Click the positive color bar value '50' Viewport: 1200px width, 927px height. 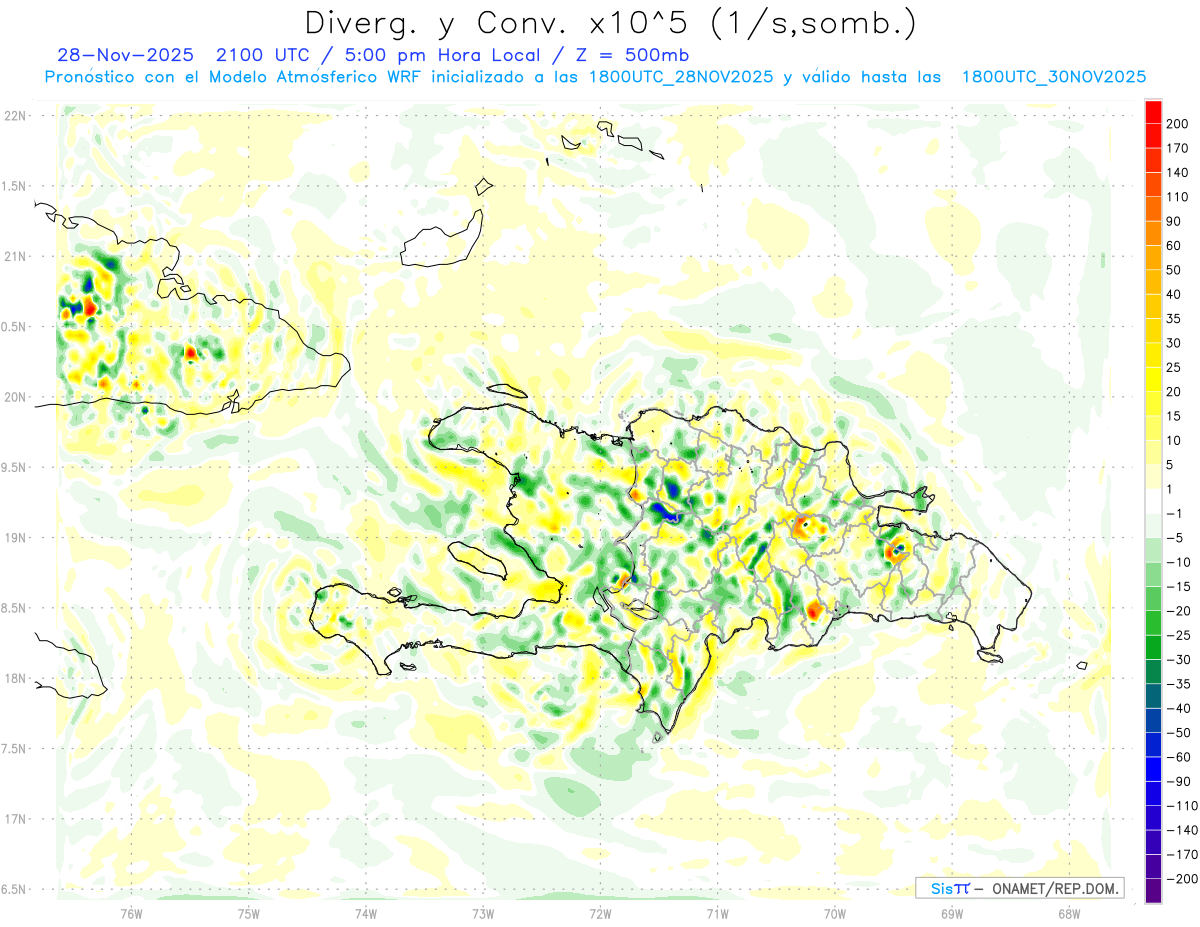[1174, 270]
